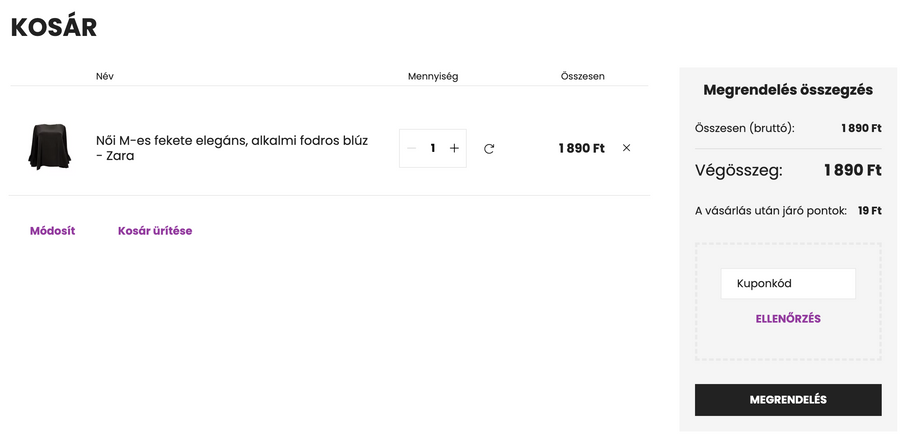
Task: Click the item row's 1 890 Ft price
Action: click(581, 148)
